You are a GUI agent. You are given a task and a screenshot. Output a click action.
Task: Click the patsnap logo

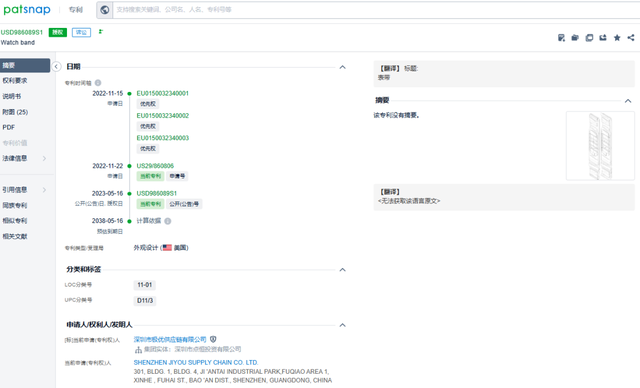point(27,9)
